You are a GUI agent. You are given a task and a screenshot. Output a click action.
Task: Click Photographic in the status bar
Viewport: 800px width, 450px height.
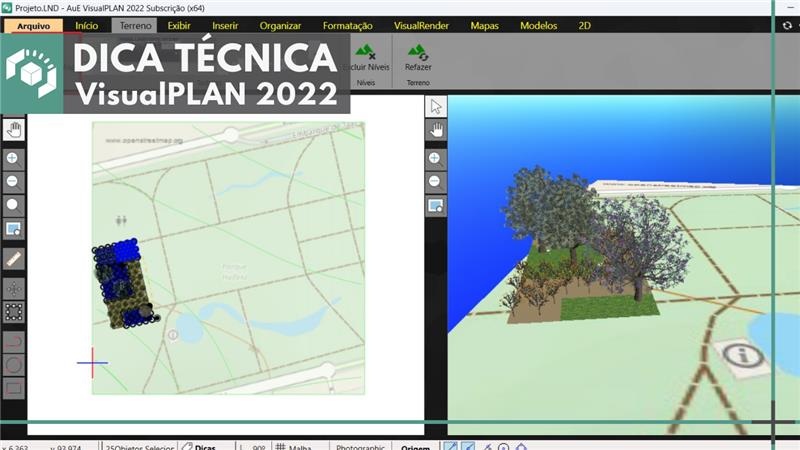point(360,446)
